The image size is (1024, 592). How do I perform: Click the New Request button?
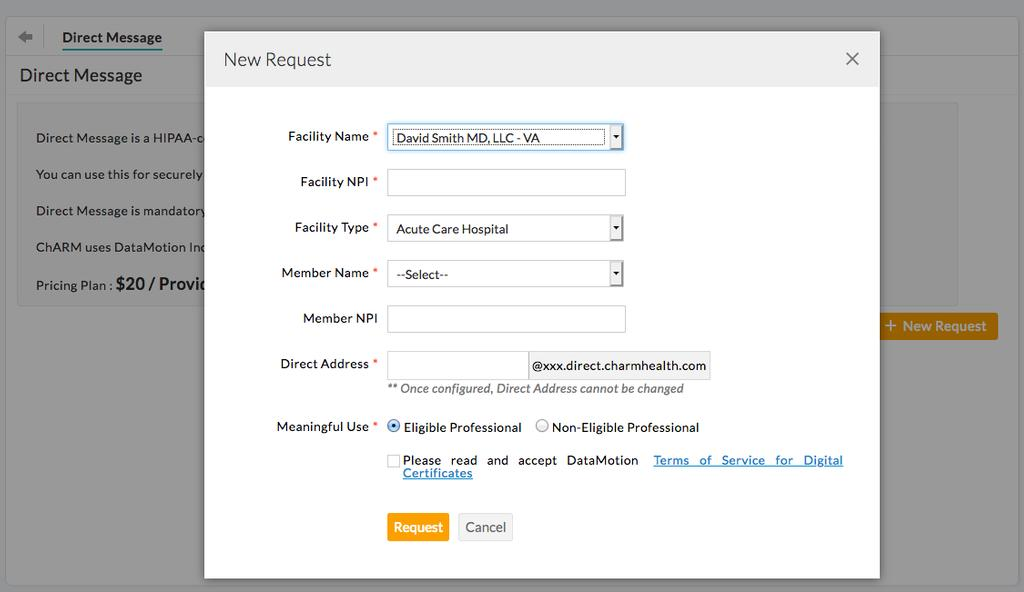pyautogui.click(x=936, y=326)
